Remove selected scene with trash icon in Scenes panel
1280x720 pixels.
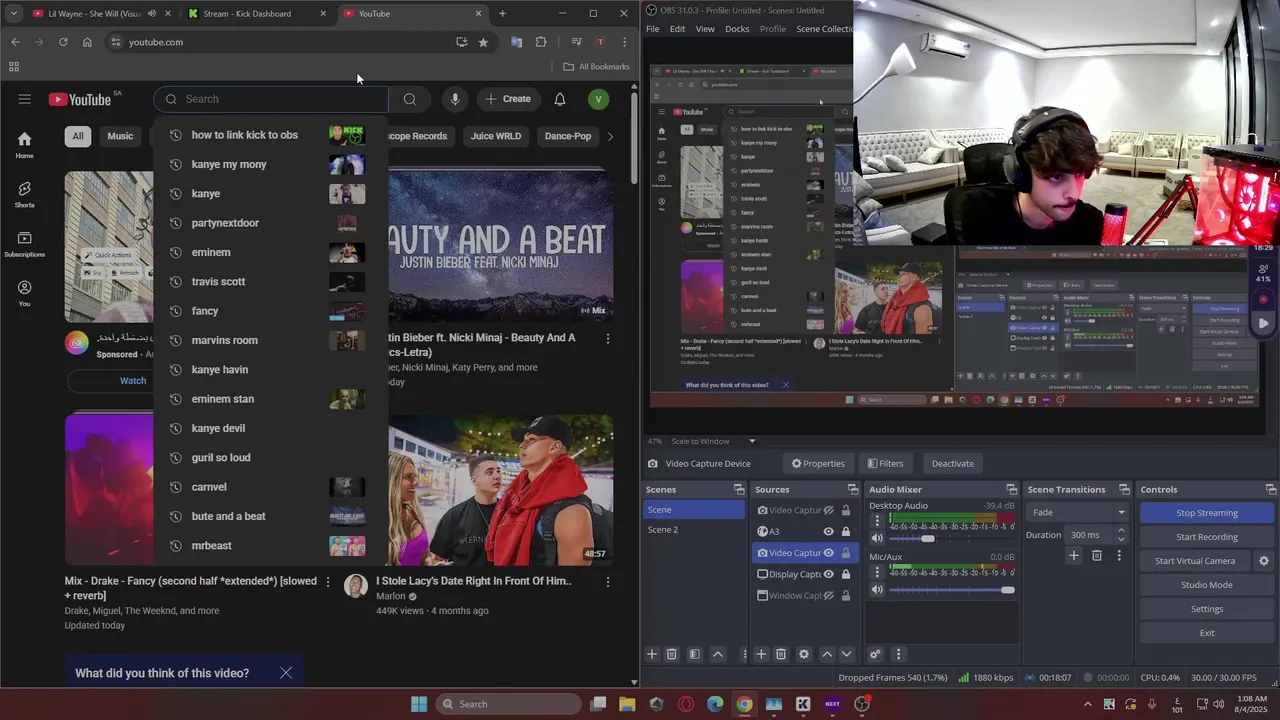pyautogui.click(x=672, y=654)
